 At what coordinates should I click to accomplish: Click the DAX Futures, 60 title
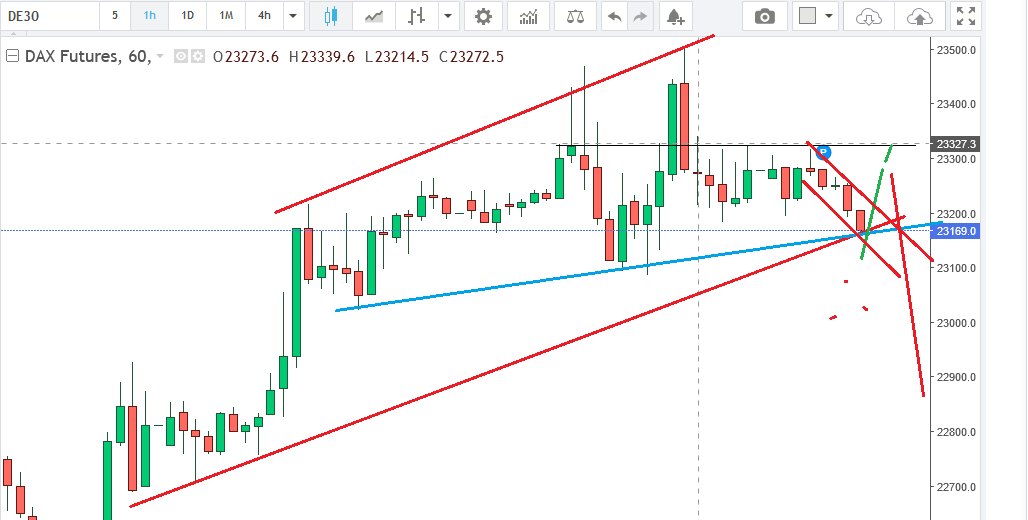pos(88,57)
